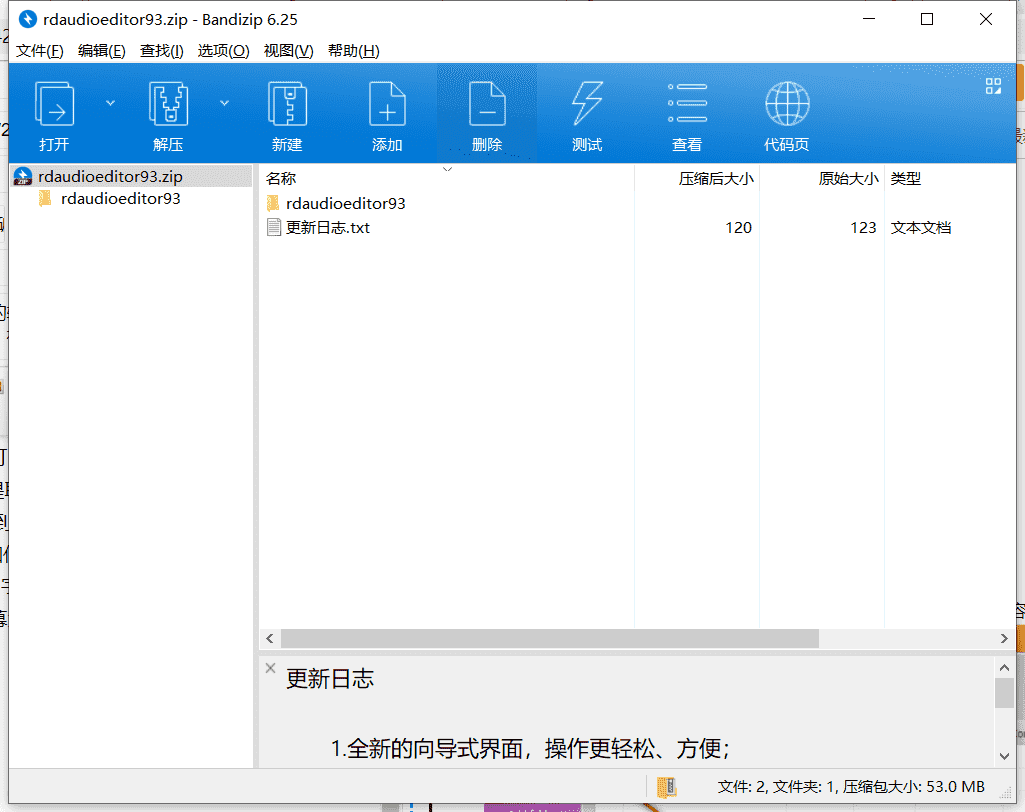
Task: Open the 帮助(H) menu
Action: [x=354, y=51]
